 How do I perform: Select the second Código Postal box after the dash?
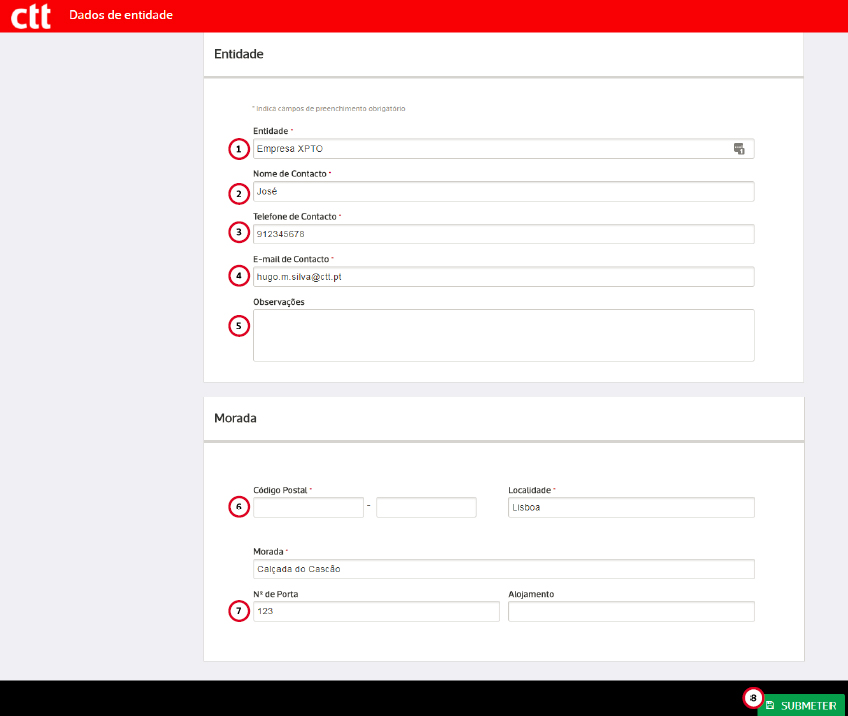426,508
